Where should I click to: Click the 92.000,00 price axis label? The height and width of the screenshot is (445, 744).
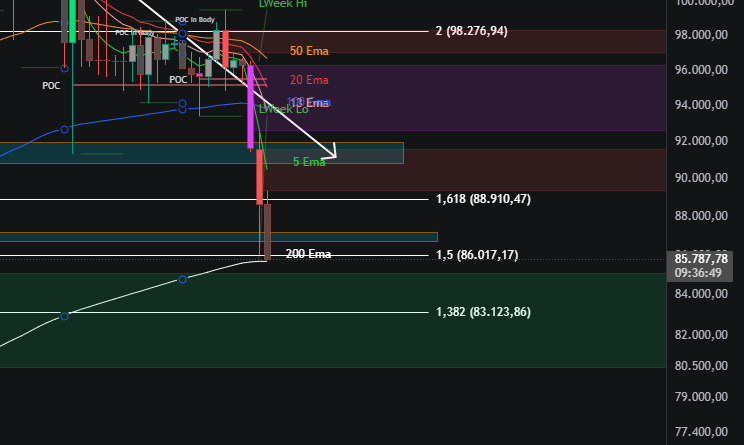(701, 140)
